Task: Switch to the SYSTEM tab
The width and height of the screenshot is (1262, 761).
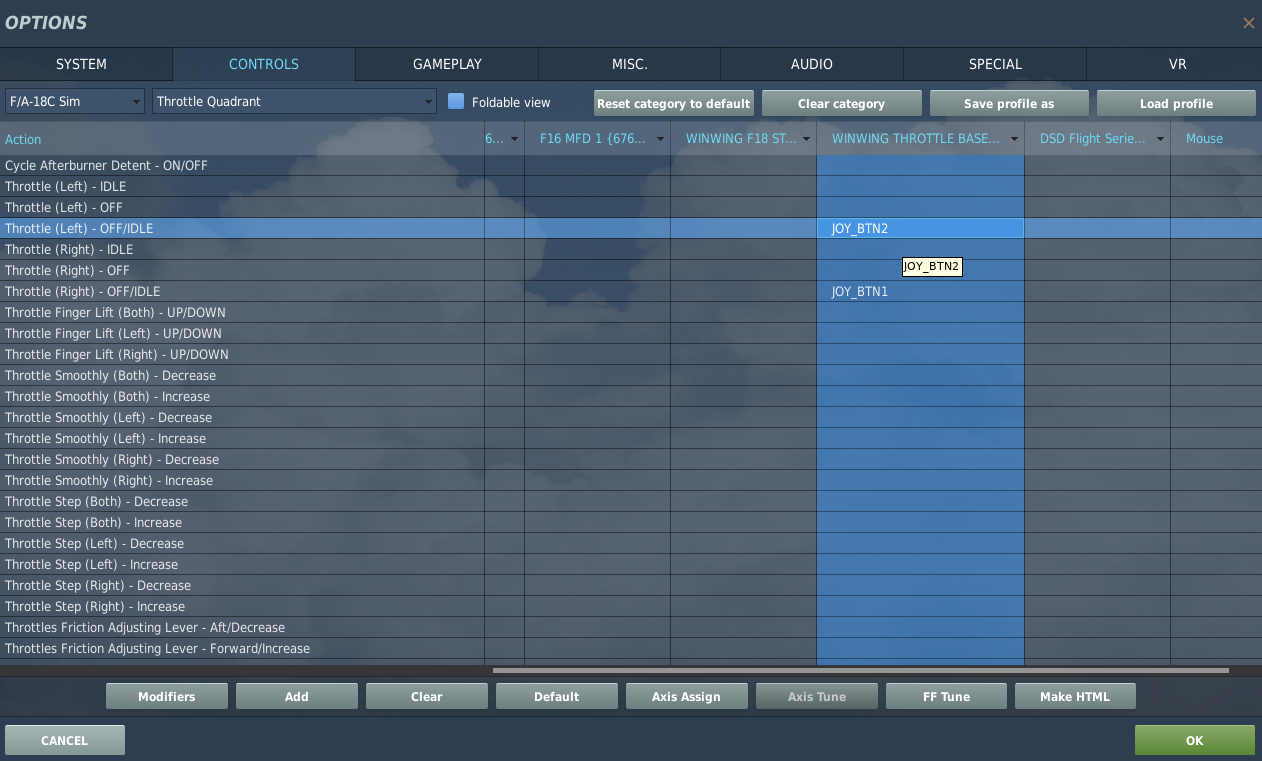Action: pos(81,64)
